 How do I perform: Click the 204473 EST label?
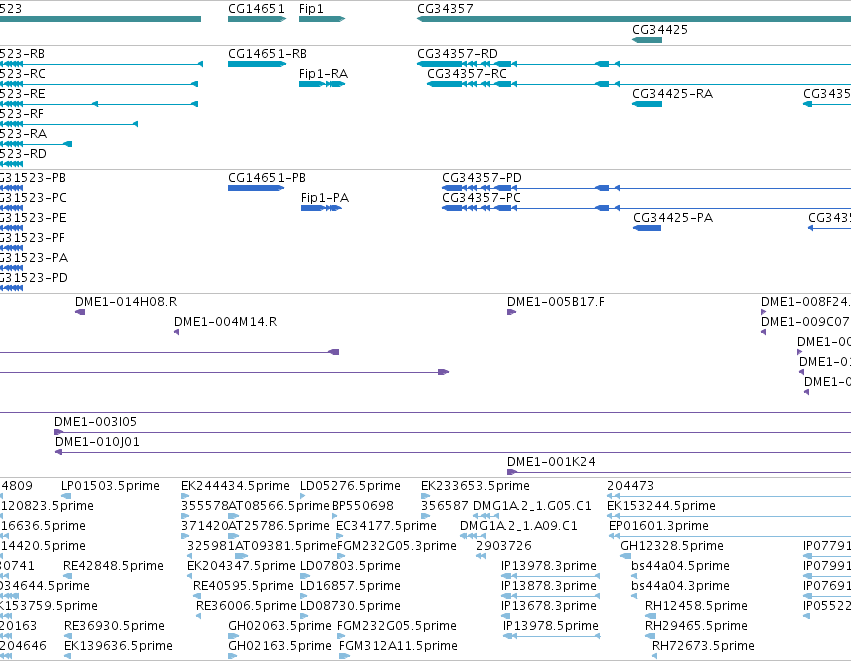click(630, 486)
